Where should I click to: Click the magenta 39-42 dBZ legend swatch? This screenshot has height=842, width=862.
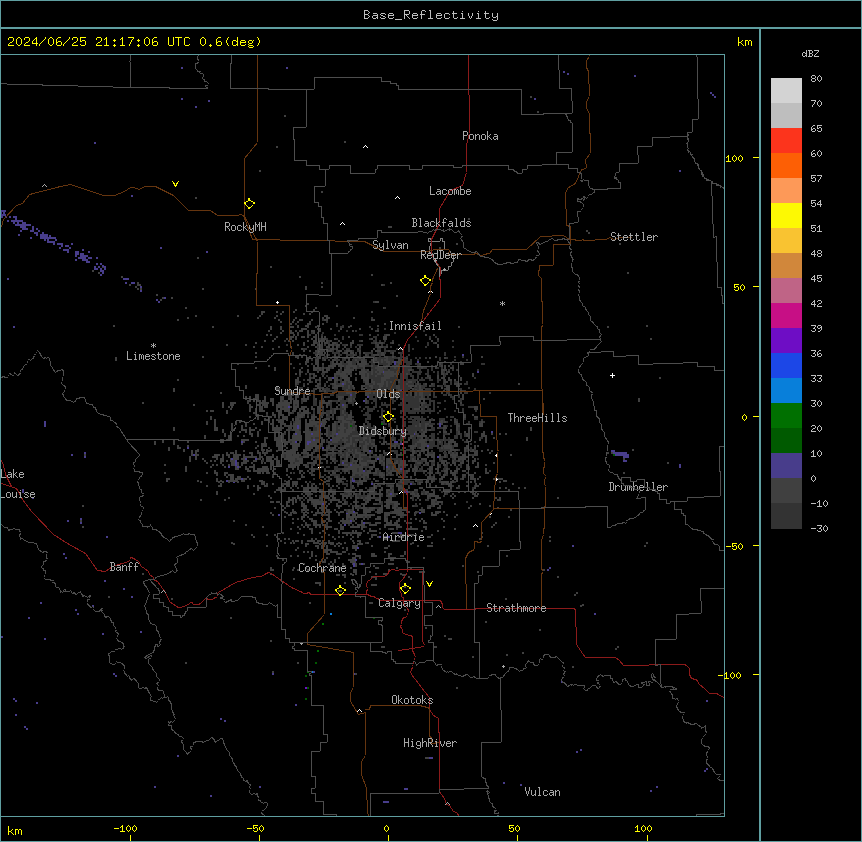(x=786, y=316)
